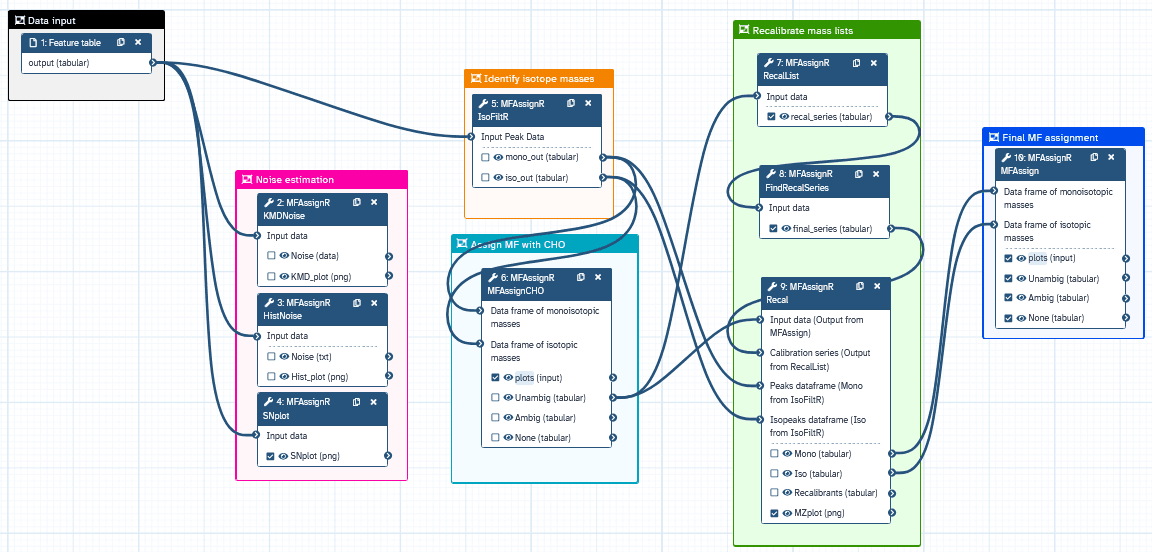Duplicate the FindRecalSeries node
1152x552 pixels.
[858, 174]
